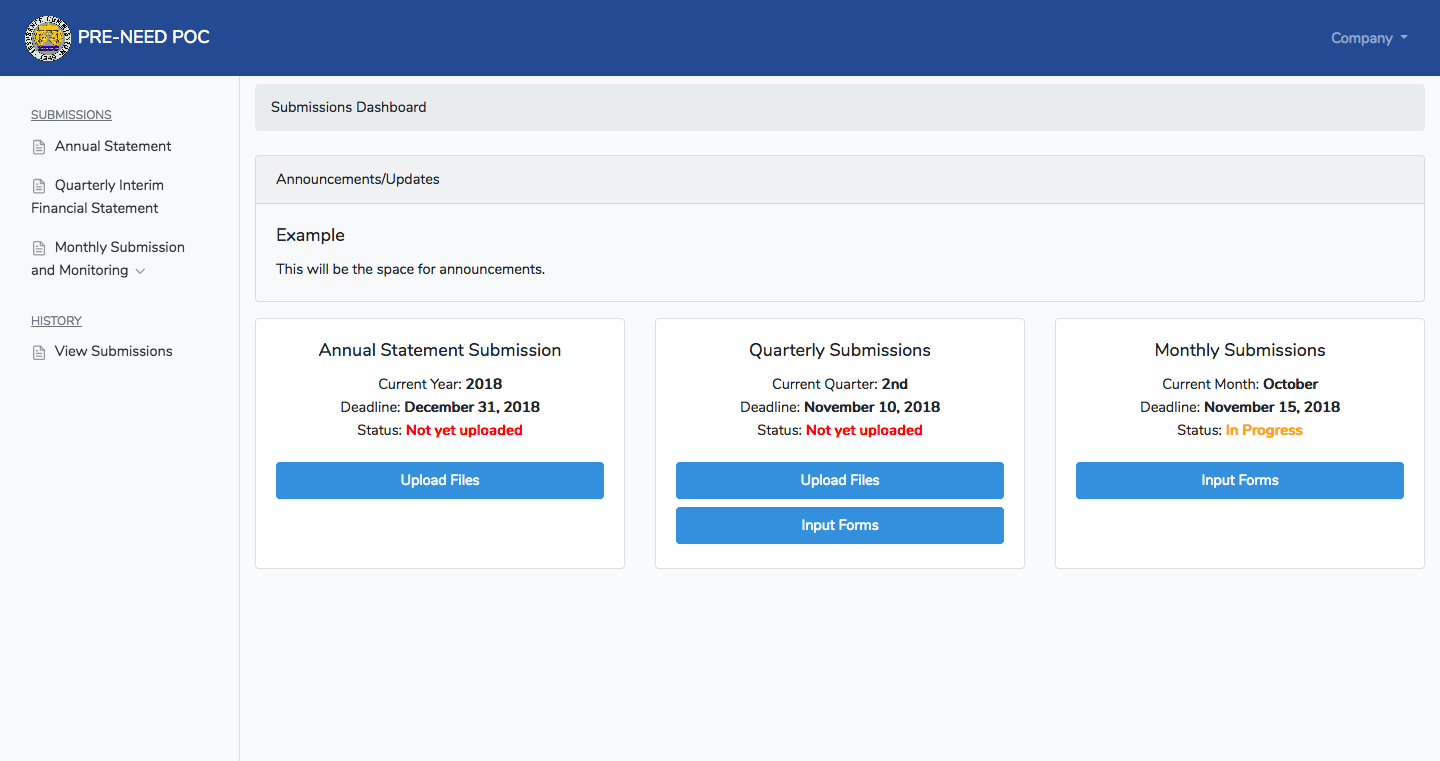
Task: Click the 'November 10, 2018' deadline
Action: [872, 407]
